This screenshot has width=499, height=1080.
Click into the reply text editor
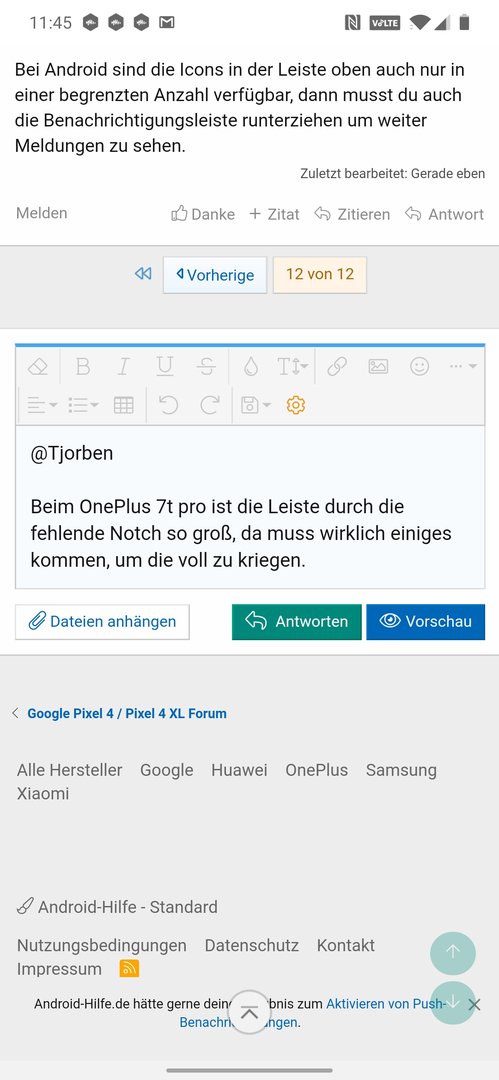tap(250, 507)
